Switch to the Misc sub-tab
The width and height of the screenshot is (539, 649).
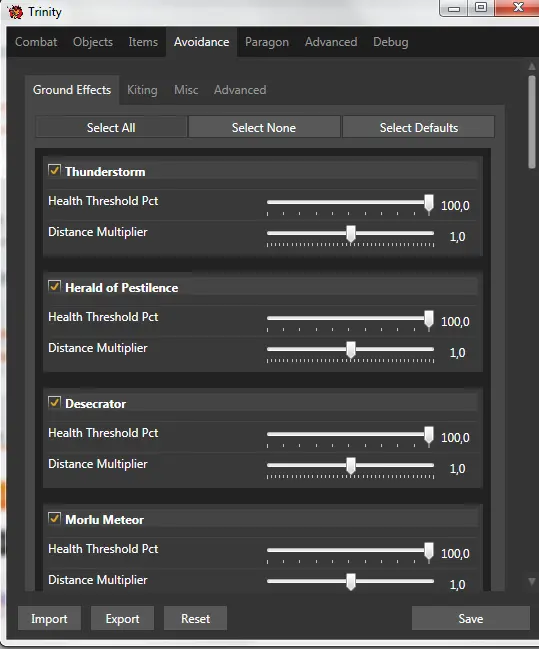pos(186,90)
